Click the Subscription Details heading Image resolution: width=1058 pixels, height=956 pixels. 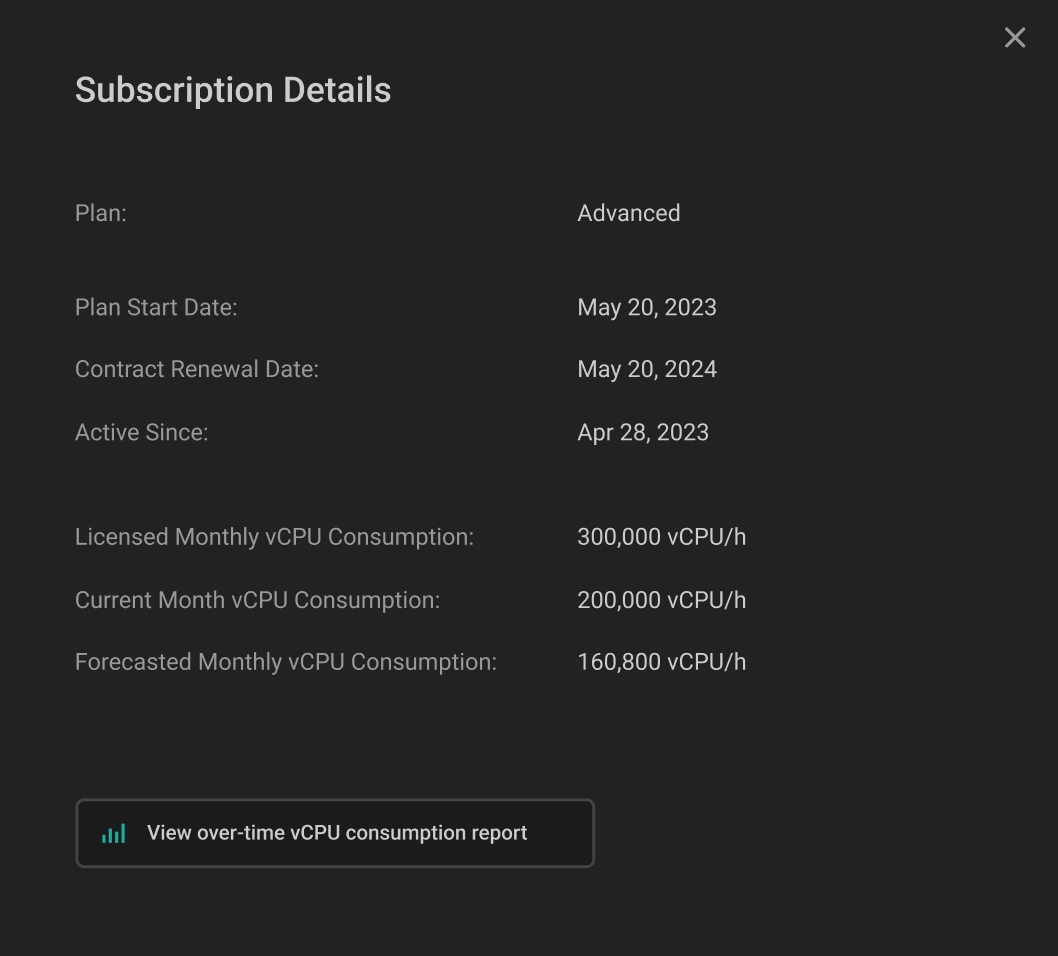[x=233, y=90]
